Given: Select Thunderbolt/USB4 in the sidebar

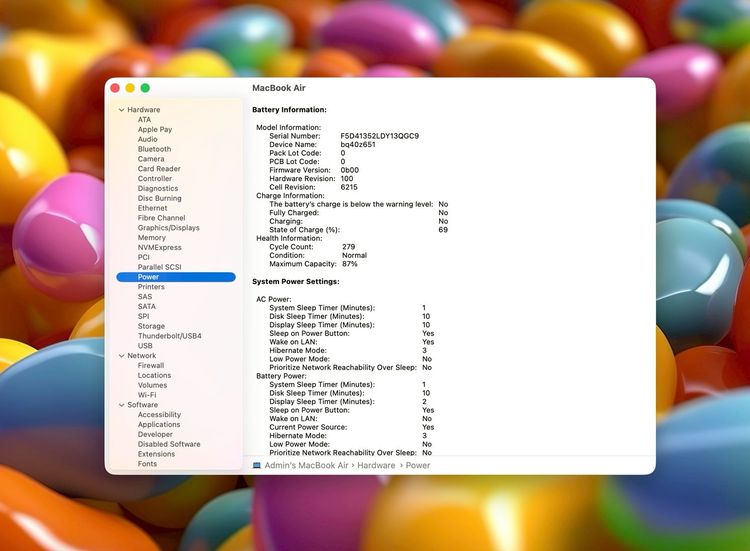Looking at the screenshot, I should [170, 336].
